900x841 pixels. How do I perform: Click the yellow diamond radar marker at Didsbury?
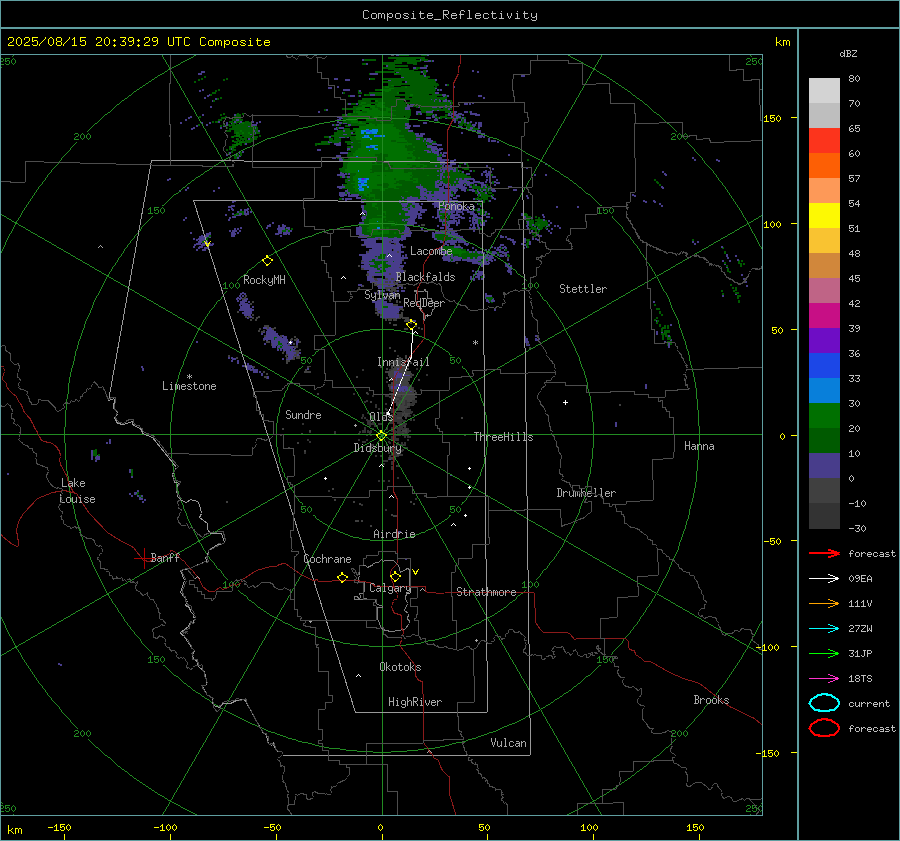(381, 436)
